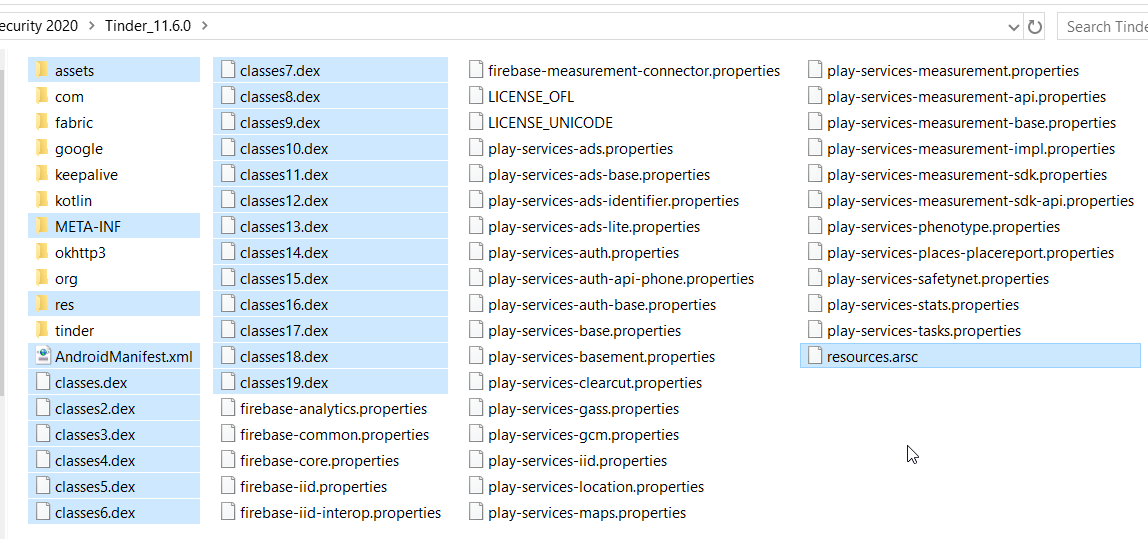Select firebase-common.properties file name
Image resolution: width=1148 pixels, height=544 pixels.
click(x=335, y=434)
